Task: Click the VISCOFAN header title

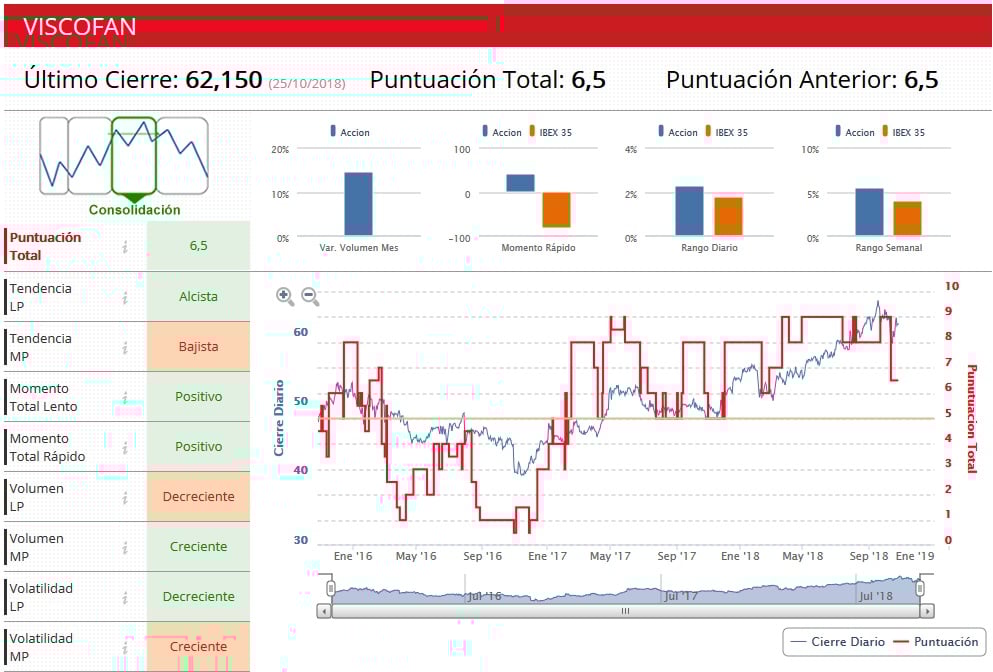Action: pyautogui.click(x=80, y=27)
